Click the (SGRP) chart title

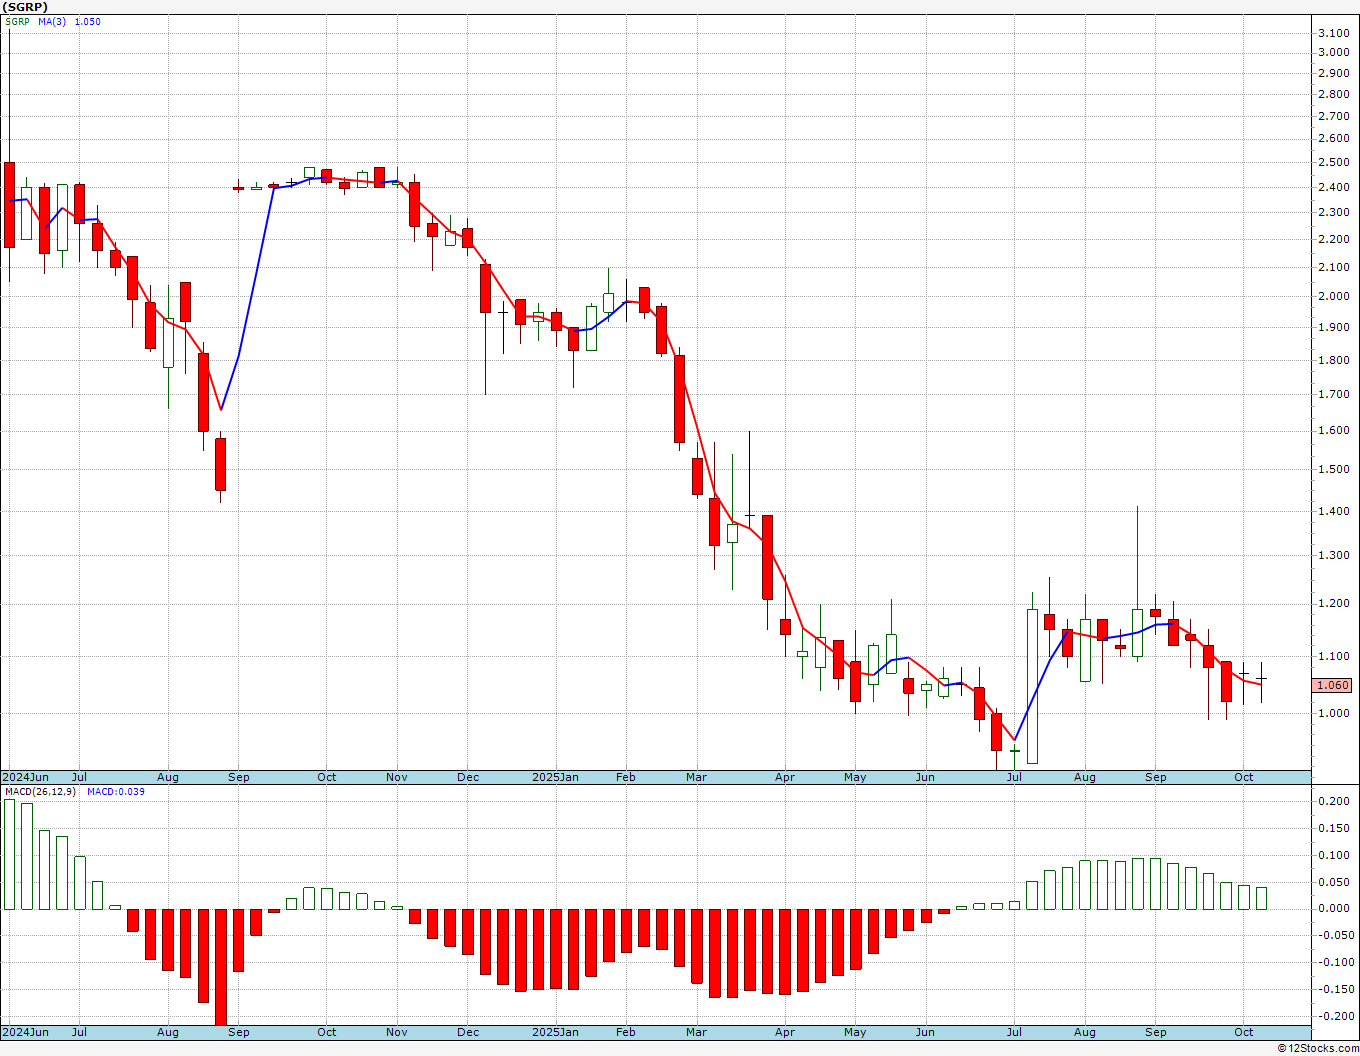[25, 7]
